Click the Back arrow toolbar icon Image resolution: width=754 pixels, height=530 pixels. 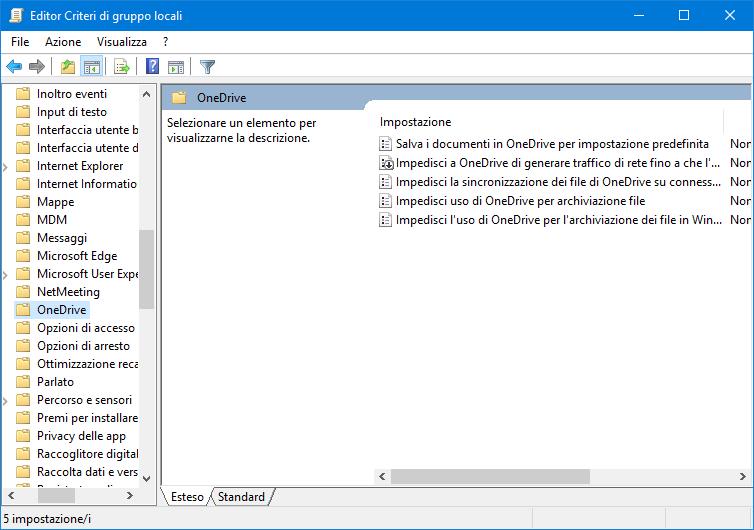(14, 66)
